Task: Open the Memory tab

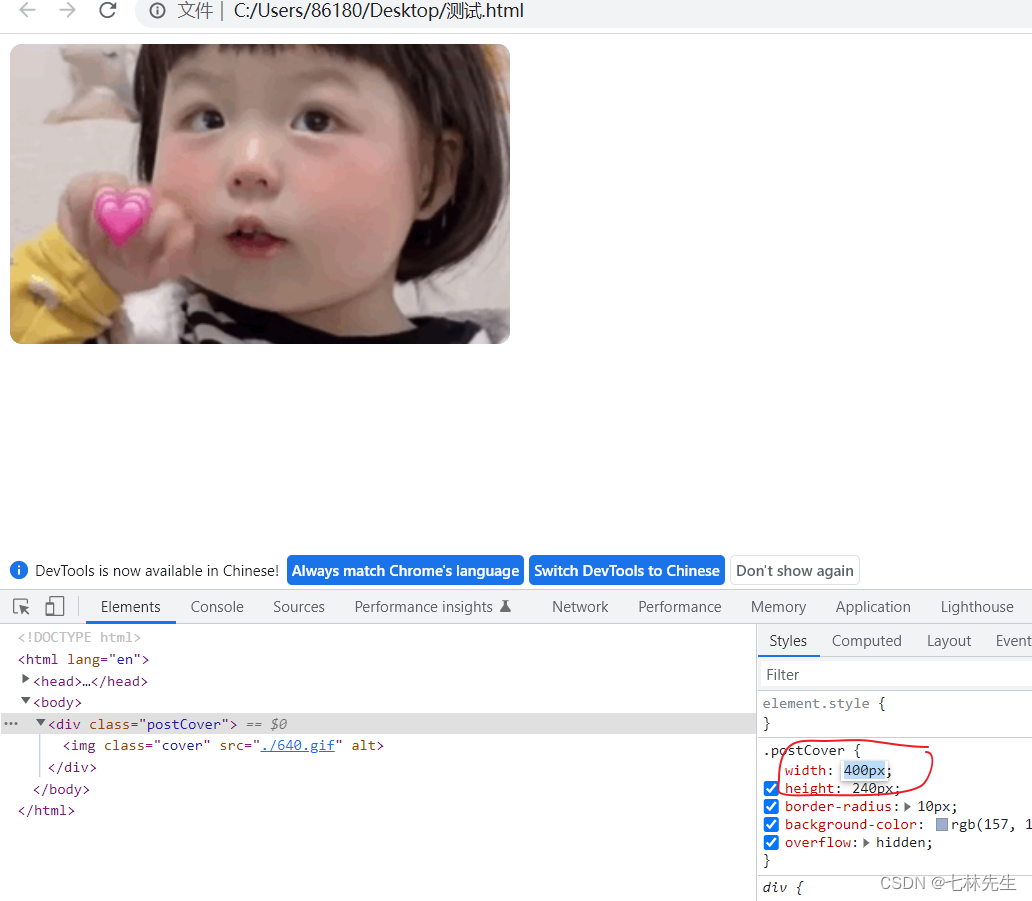Action: 778,607
